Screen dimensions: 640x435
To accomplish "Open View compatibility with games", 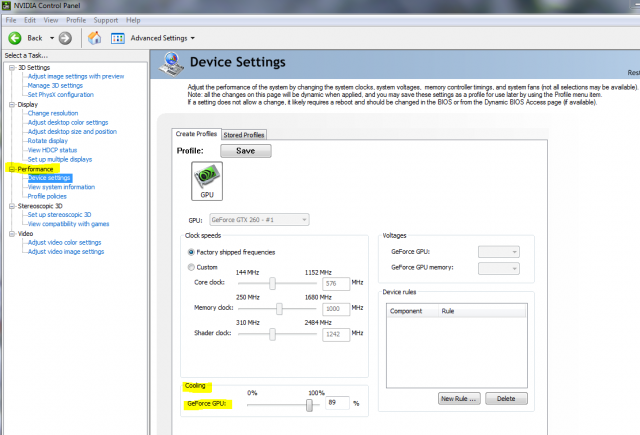I will [68, 224].
